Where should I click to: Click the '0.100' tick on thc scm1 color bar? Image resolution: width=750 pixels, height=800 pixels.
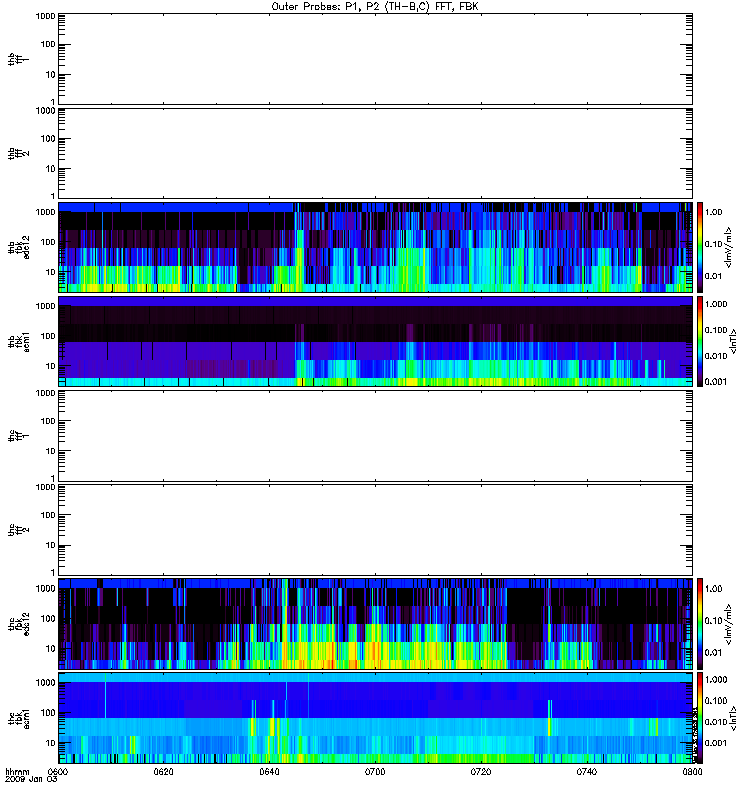coord(716,701)
